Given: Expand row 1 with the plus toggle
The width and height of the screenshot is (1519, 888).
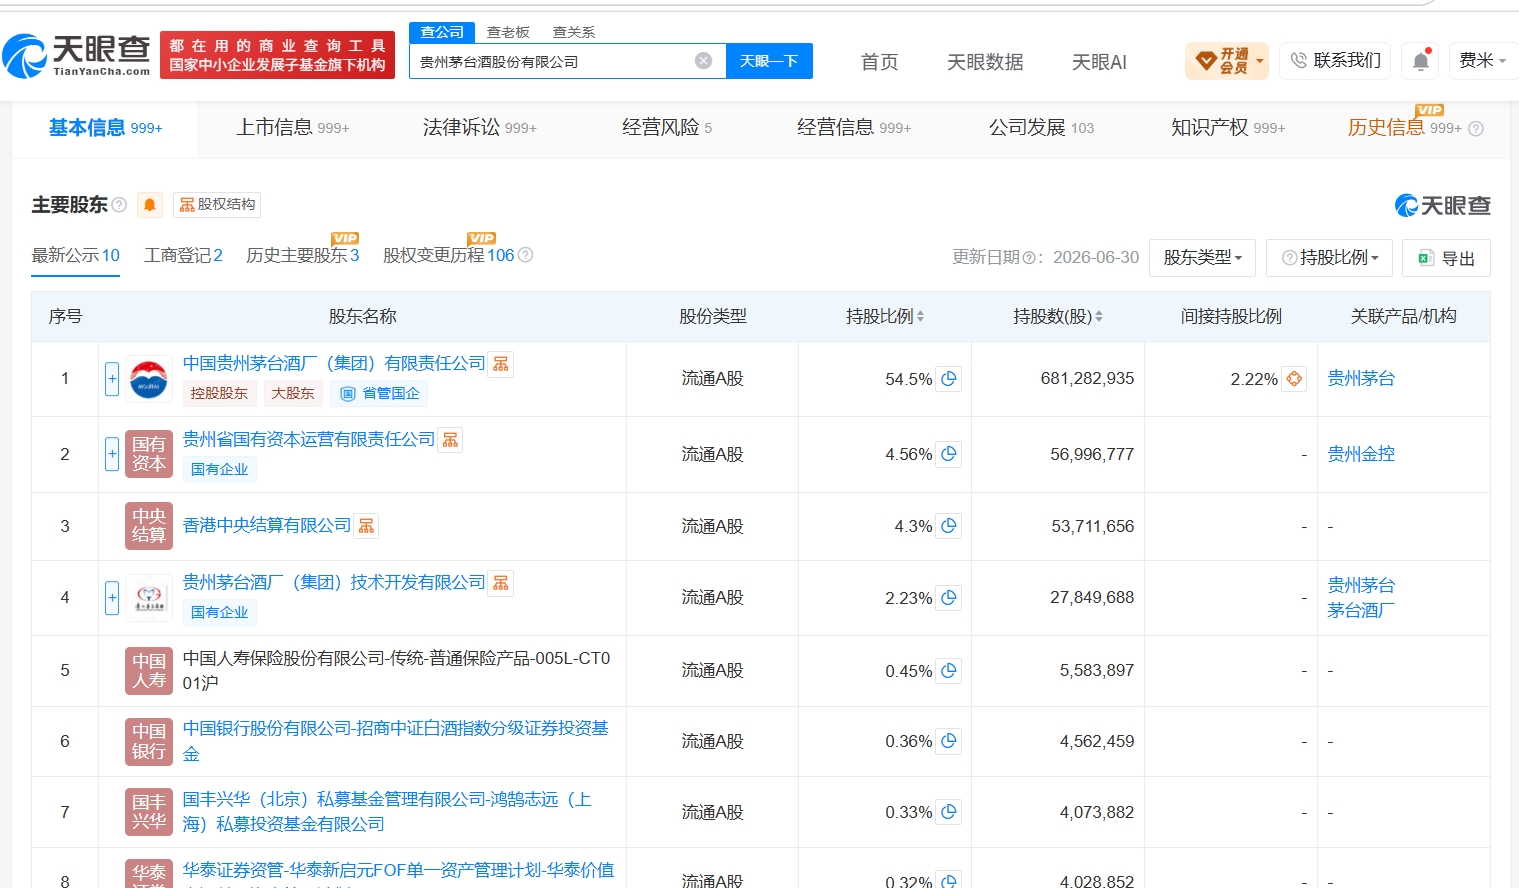Looking at the screenshot, I should click(x=112, y=379).
